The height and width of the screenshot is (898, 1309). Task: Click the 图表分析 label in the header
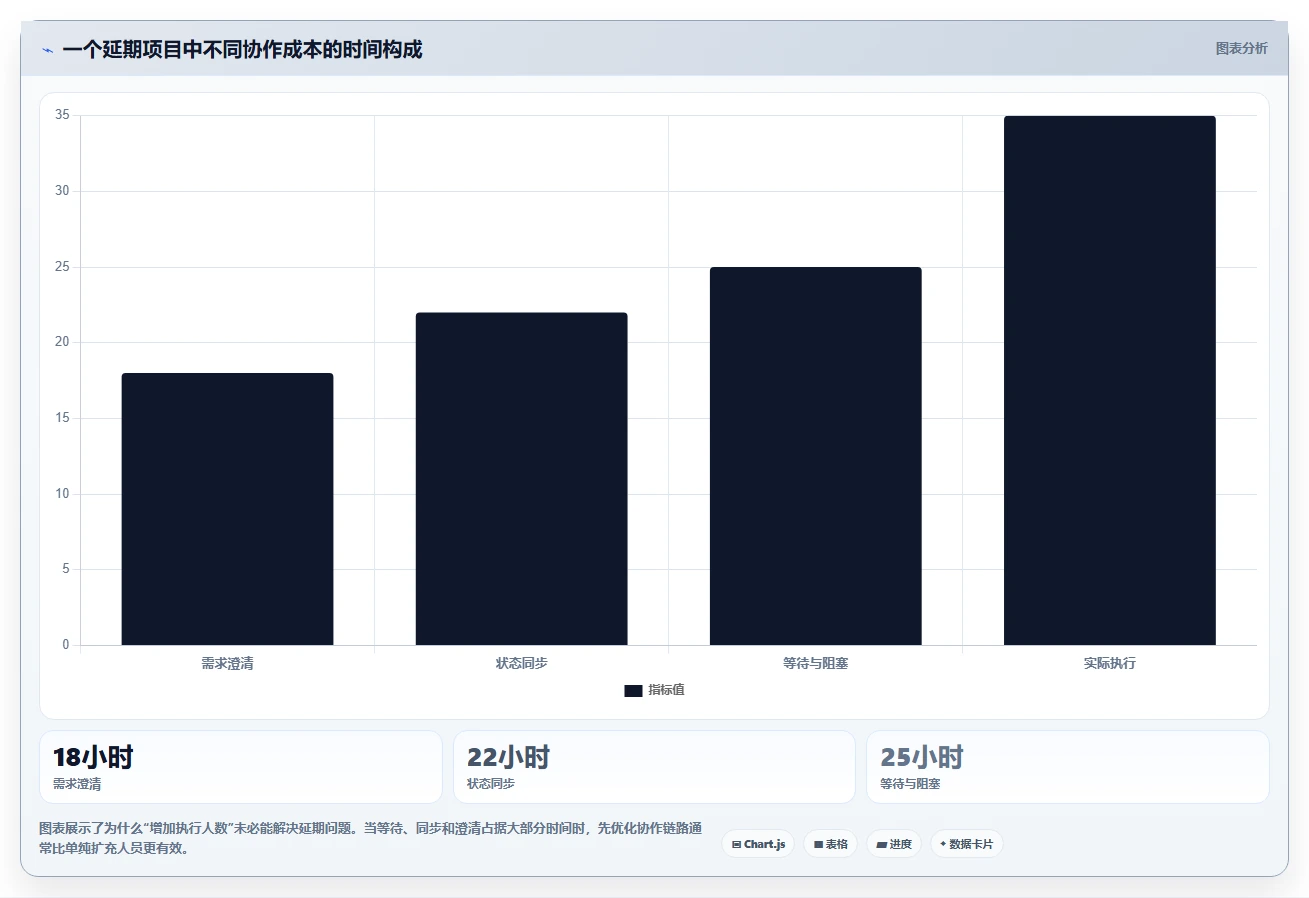click(1241, 48)
